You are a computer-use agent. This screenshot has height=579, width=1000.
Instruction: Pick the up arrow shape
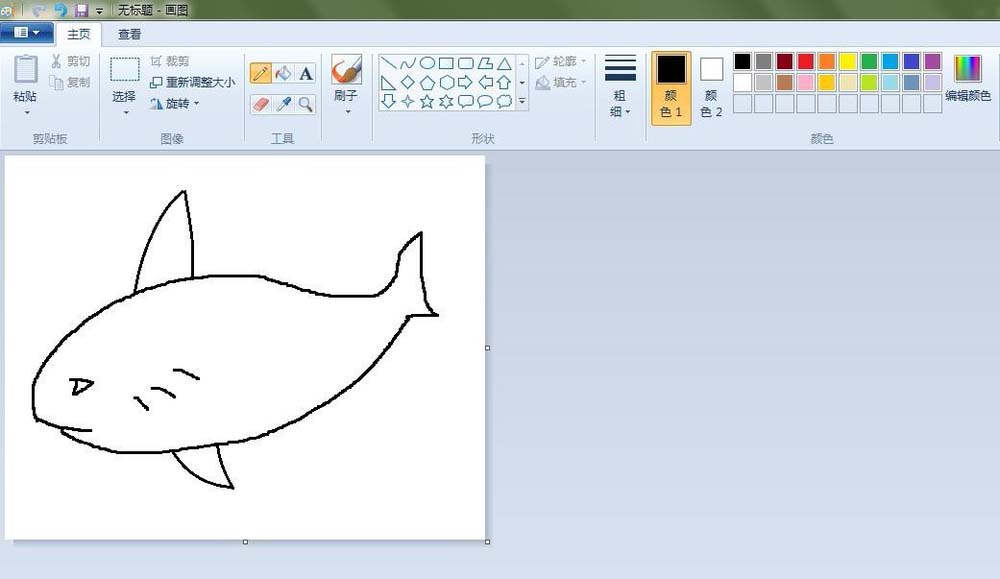tap(504, 82)
